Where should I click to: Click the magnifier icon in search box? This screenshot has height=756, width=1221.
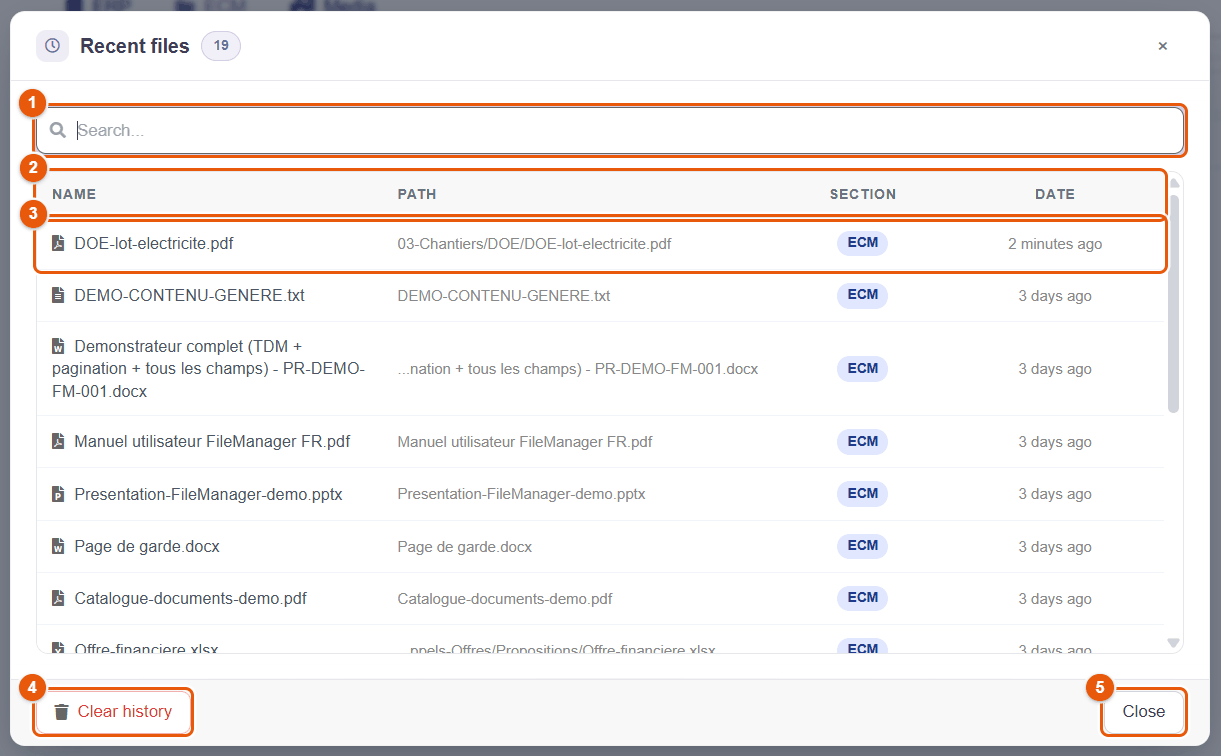pos(58,130)
